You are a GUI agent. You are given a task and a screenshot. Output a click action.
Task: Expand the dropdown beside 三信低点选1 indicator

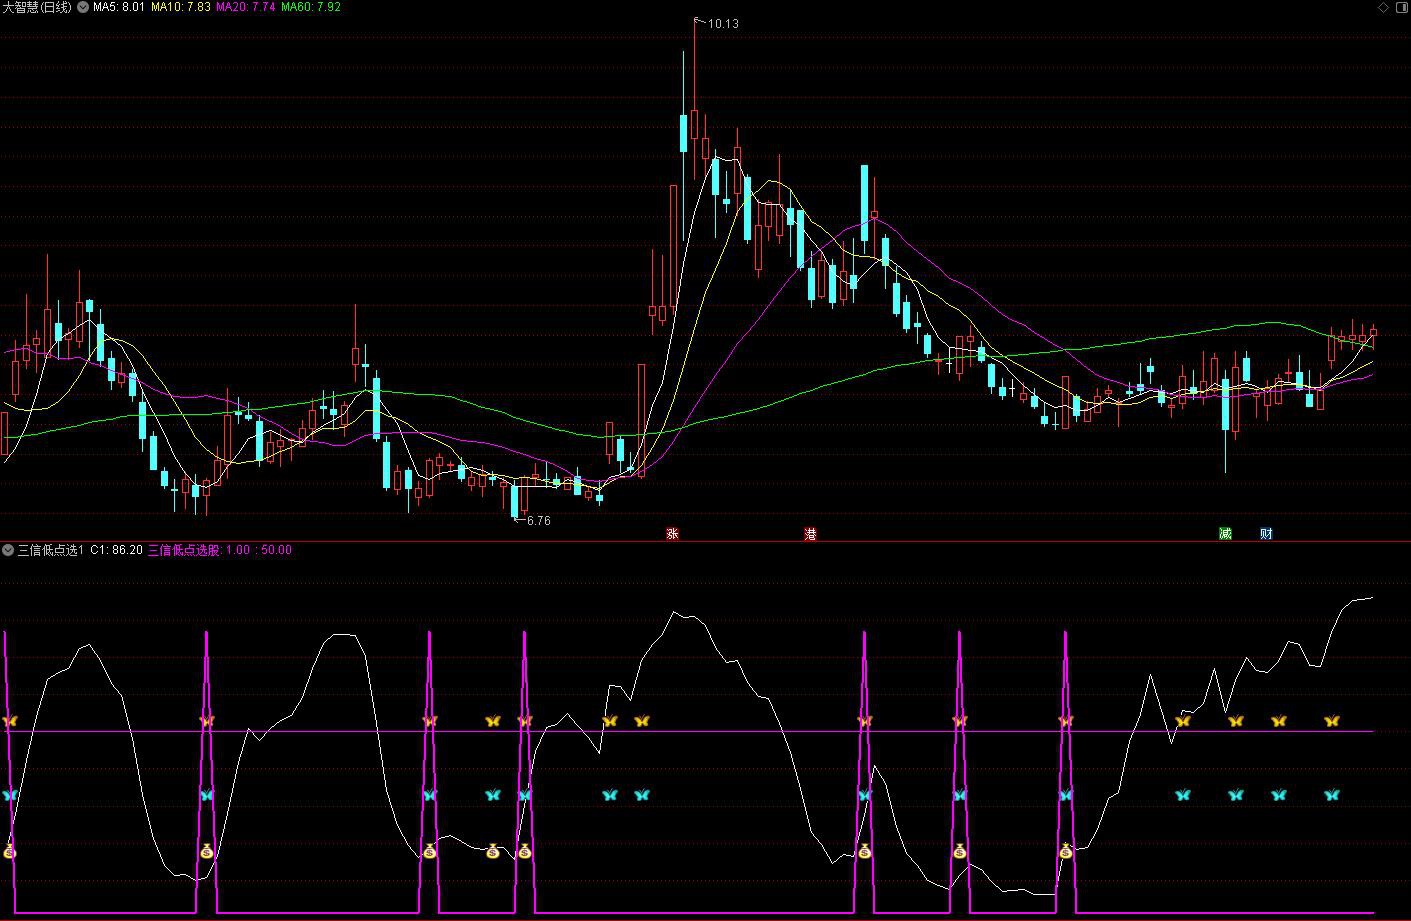(8, 550)
